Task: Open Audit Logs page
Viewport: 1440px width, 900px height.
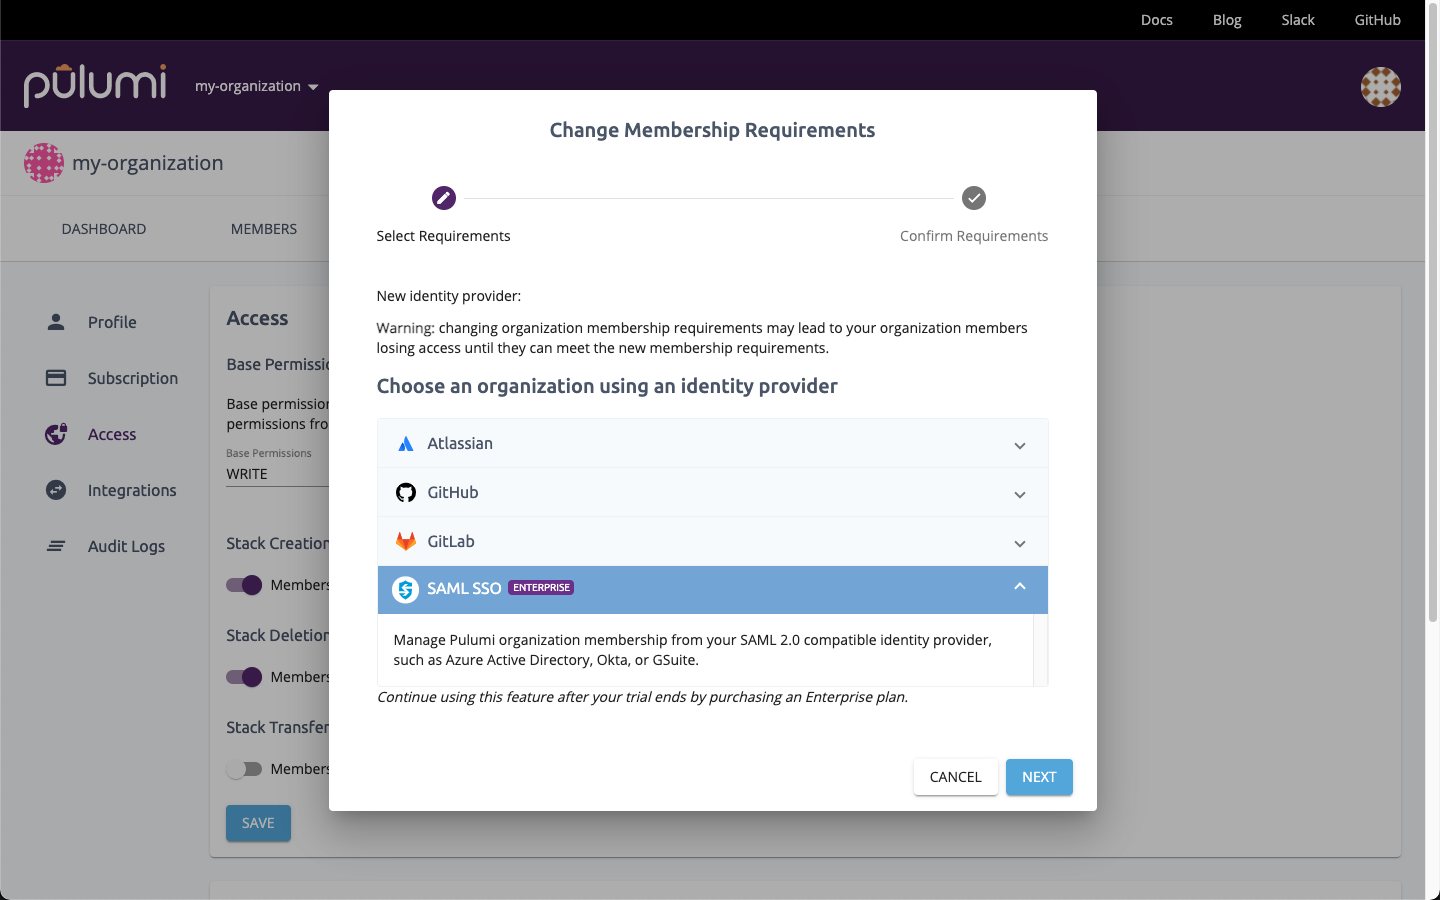Action: click(x=126, y=546)
